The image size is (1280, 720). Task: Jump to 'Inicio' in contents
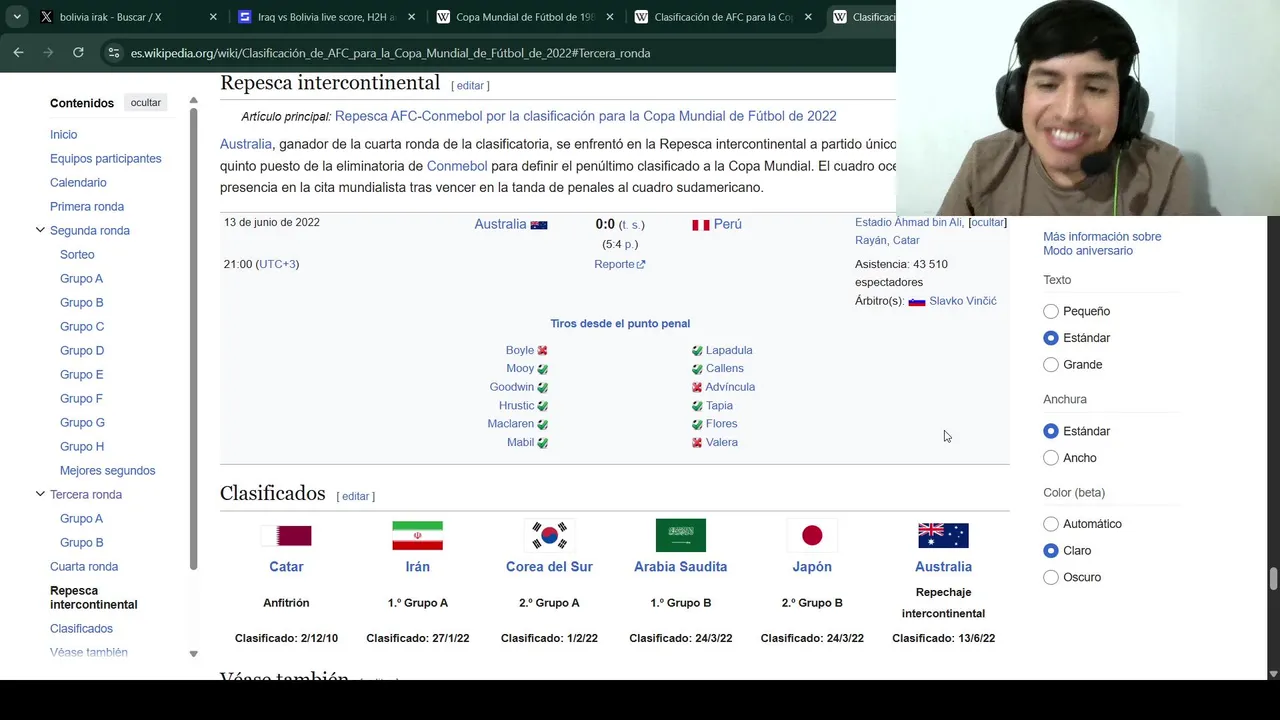point(63,134)
